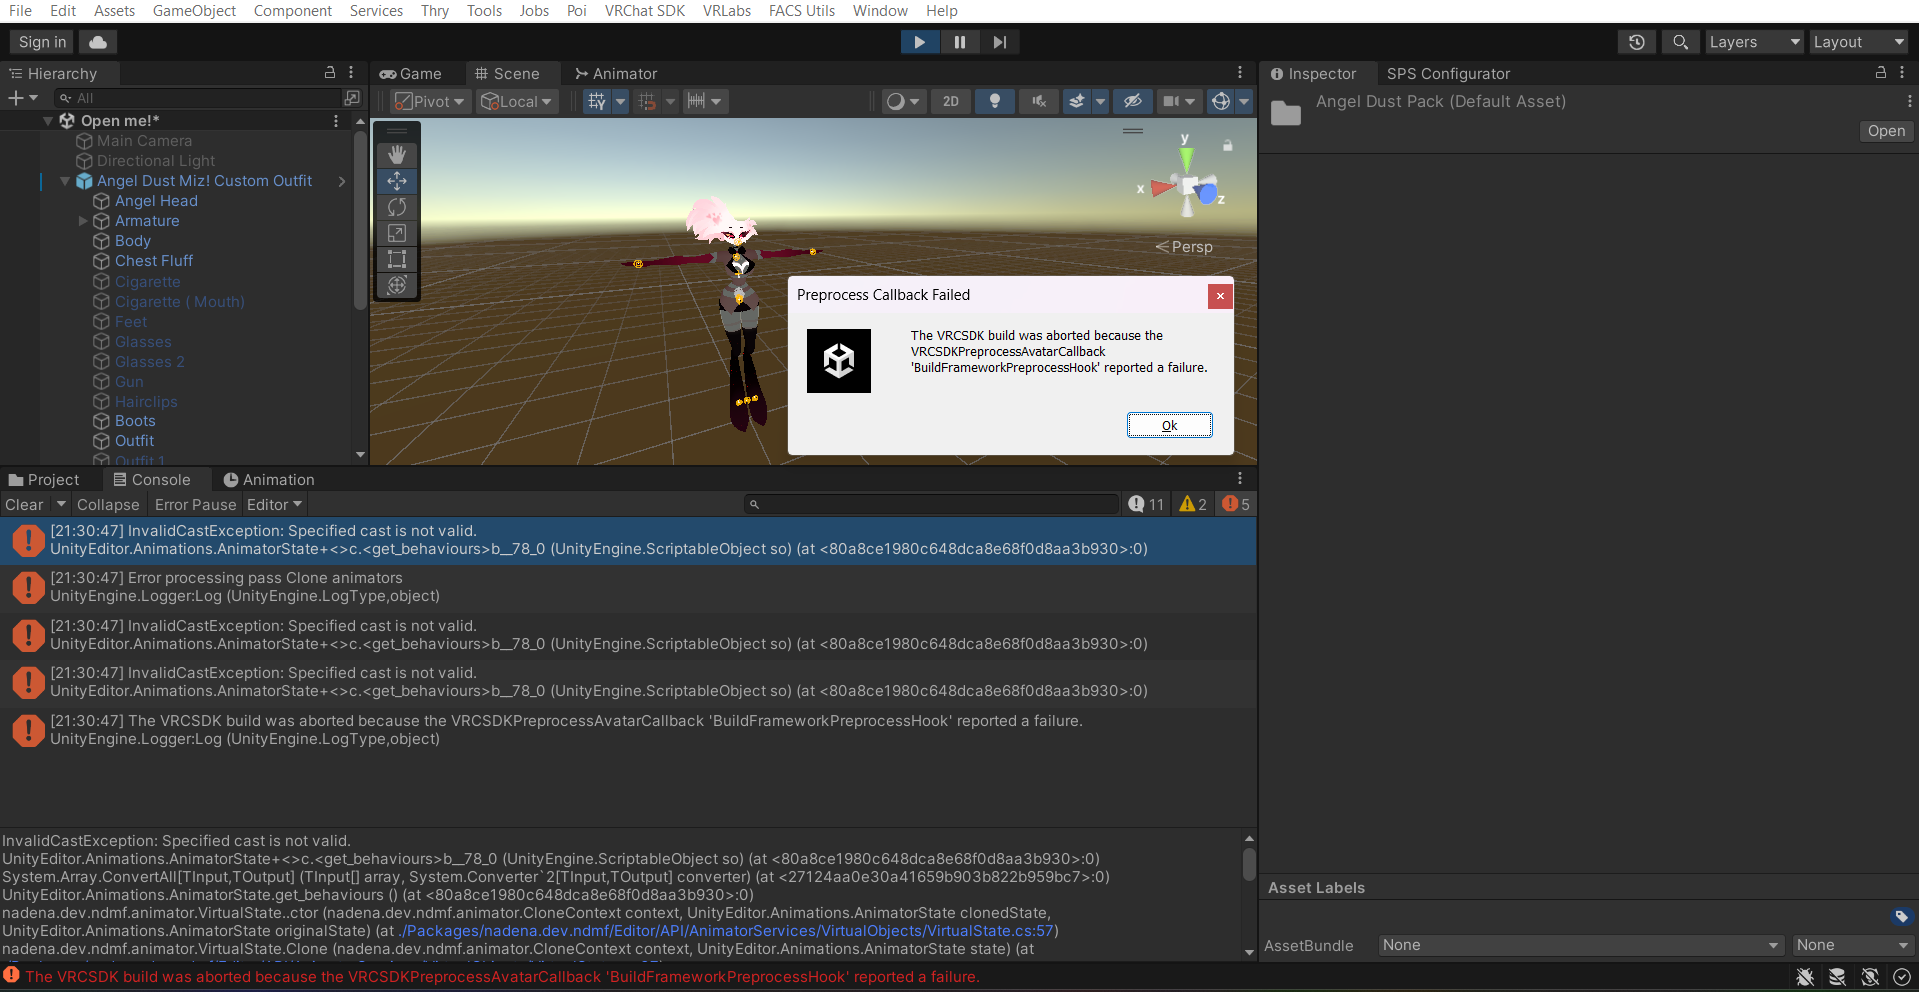Collapse Angel Dust Miz! Custom Outfit
Screen dimensions: 1919x992
65,181
